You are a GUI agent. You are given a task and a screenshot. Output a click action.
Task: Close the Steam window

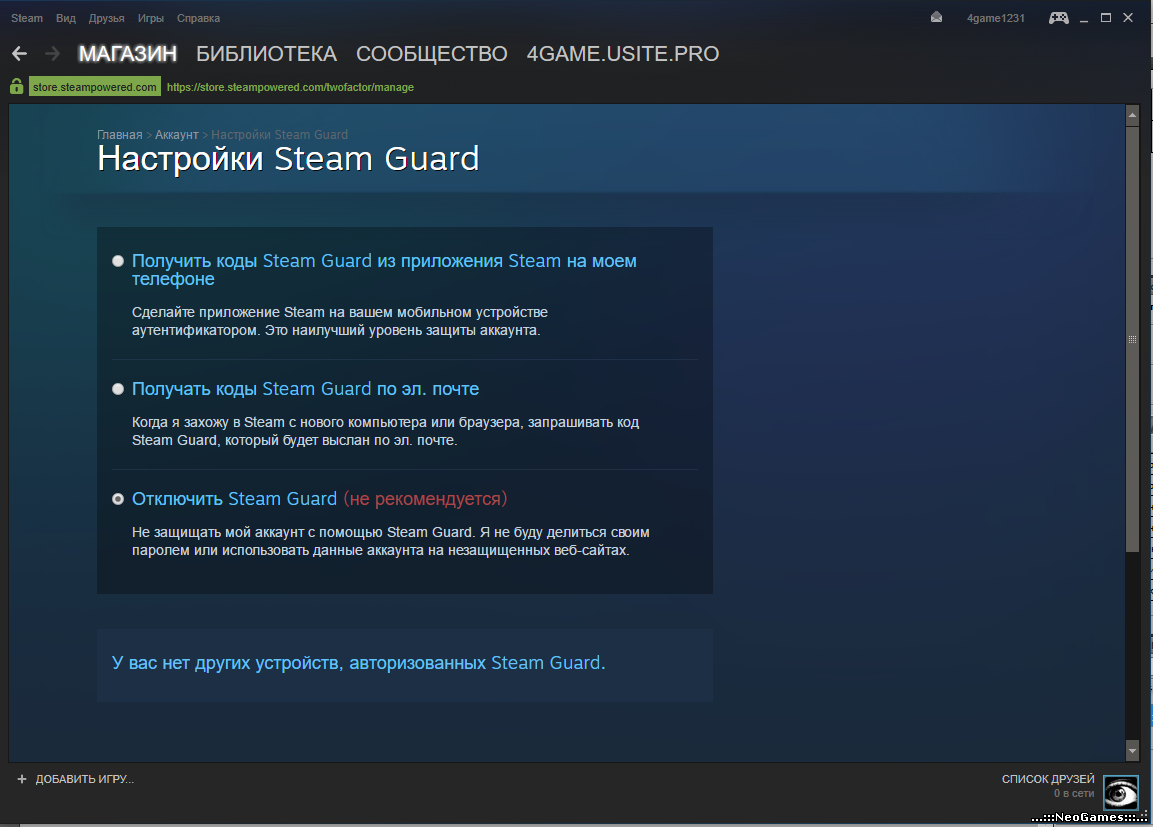(x=1128, y=18)
